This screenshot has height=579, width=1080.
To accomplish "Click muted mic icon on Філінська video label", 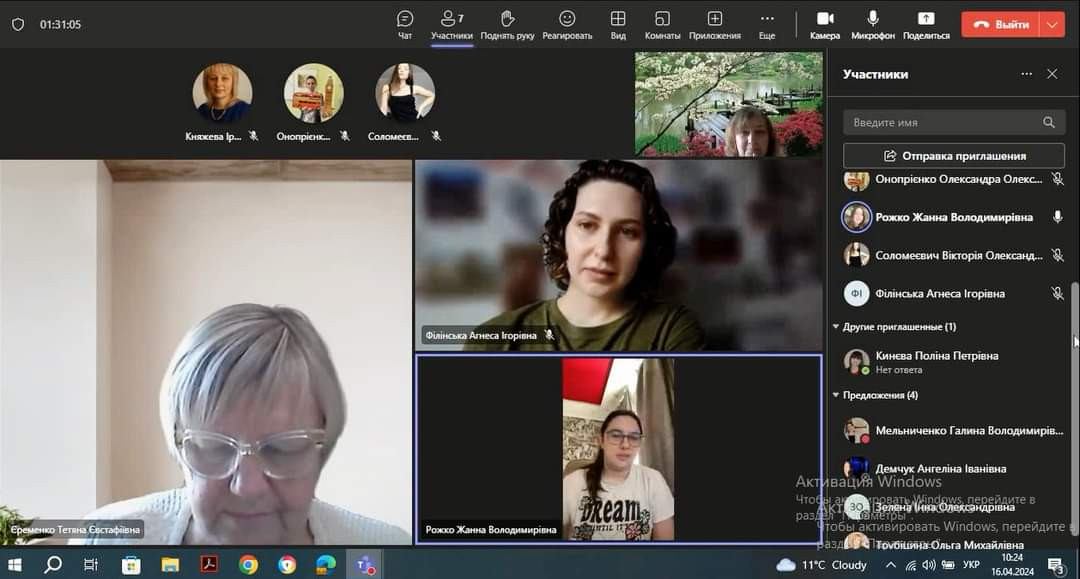I will (x=549, y=335).
